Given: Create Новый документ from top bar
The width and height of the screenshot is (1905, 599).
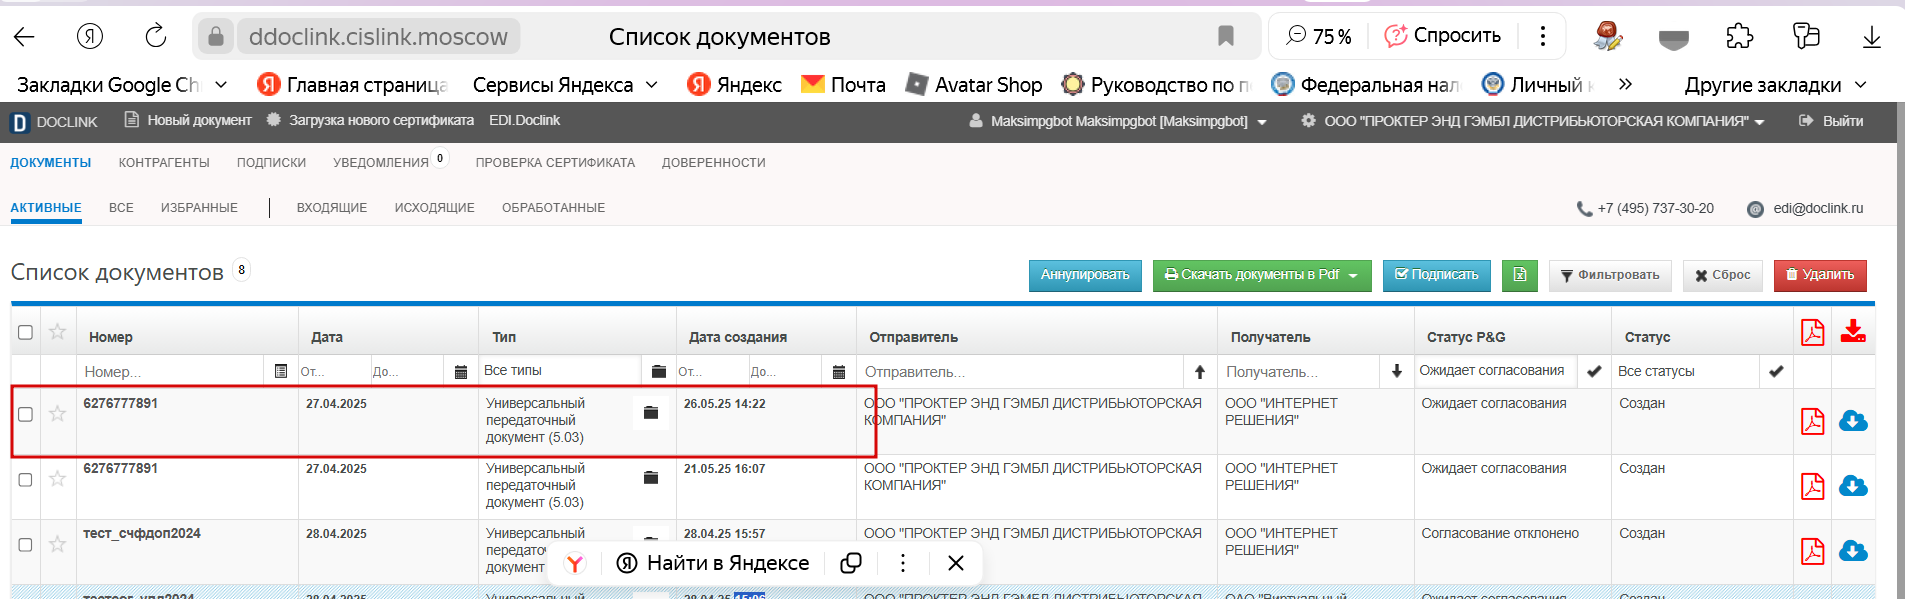Looking at the screenshot, I should click(x=188, y=120).
